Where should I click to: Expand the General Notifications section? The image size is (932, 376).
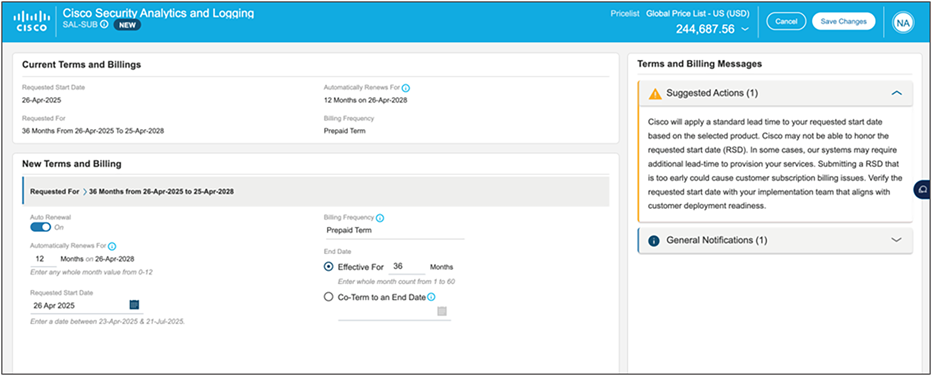(897, 240)
